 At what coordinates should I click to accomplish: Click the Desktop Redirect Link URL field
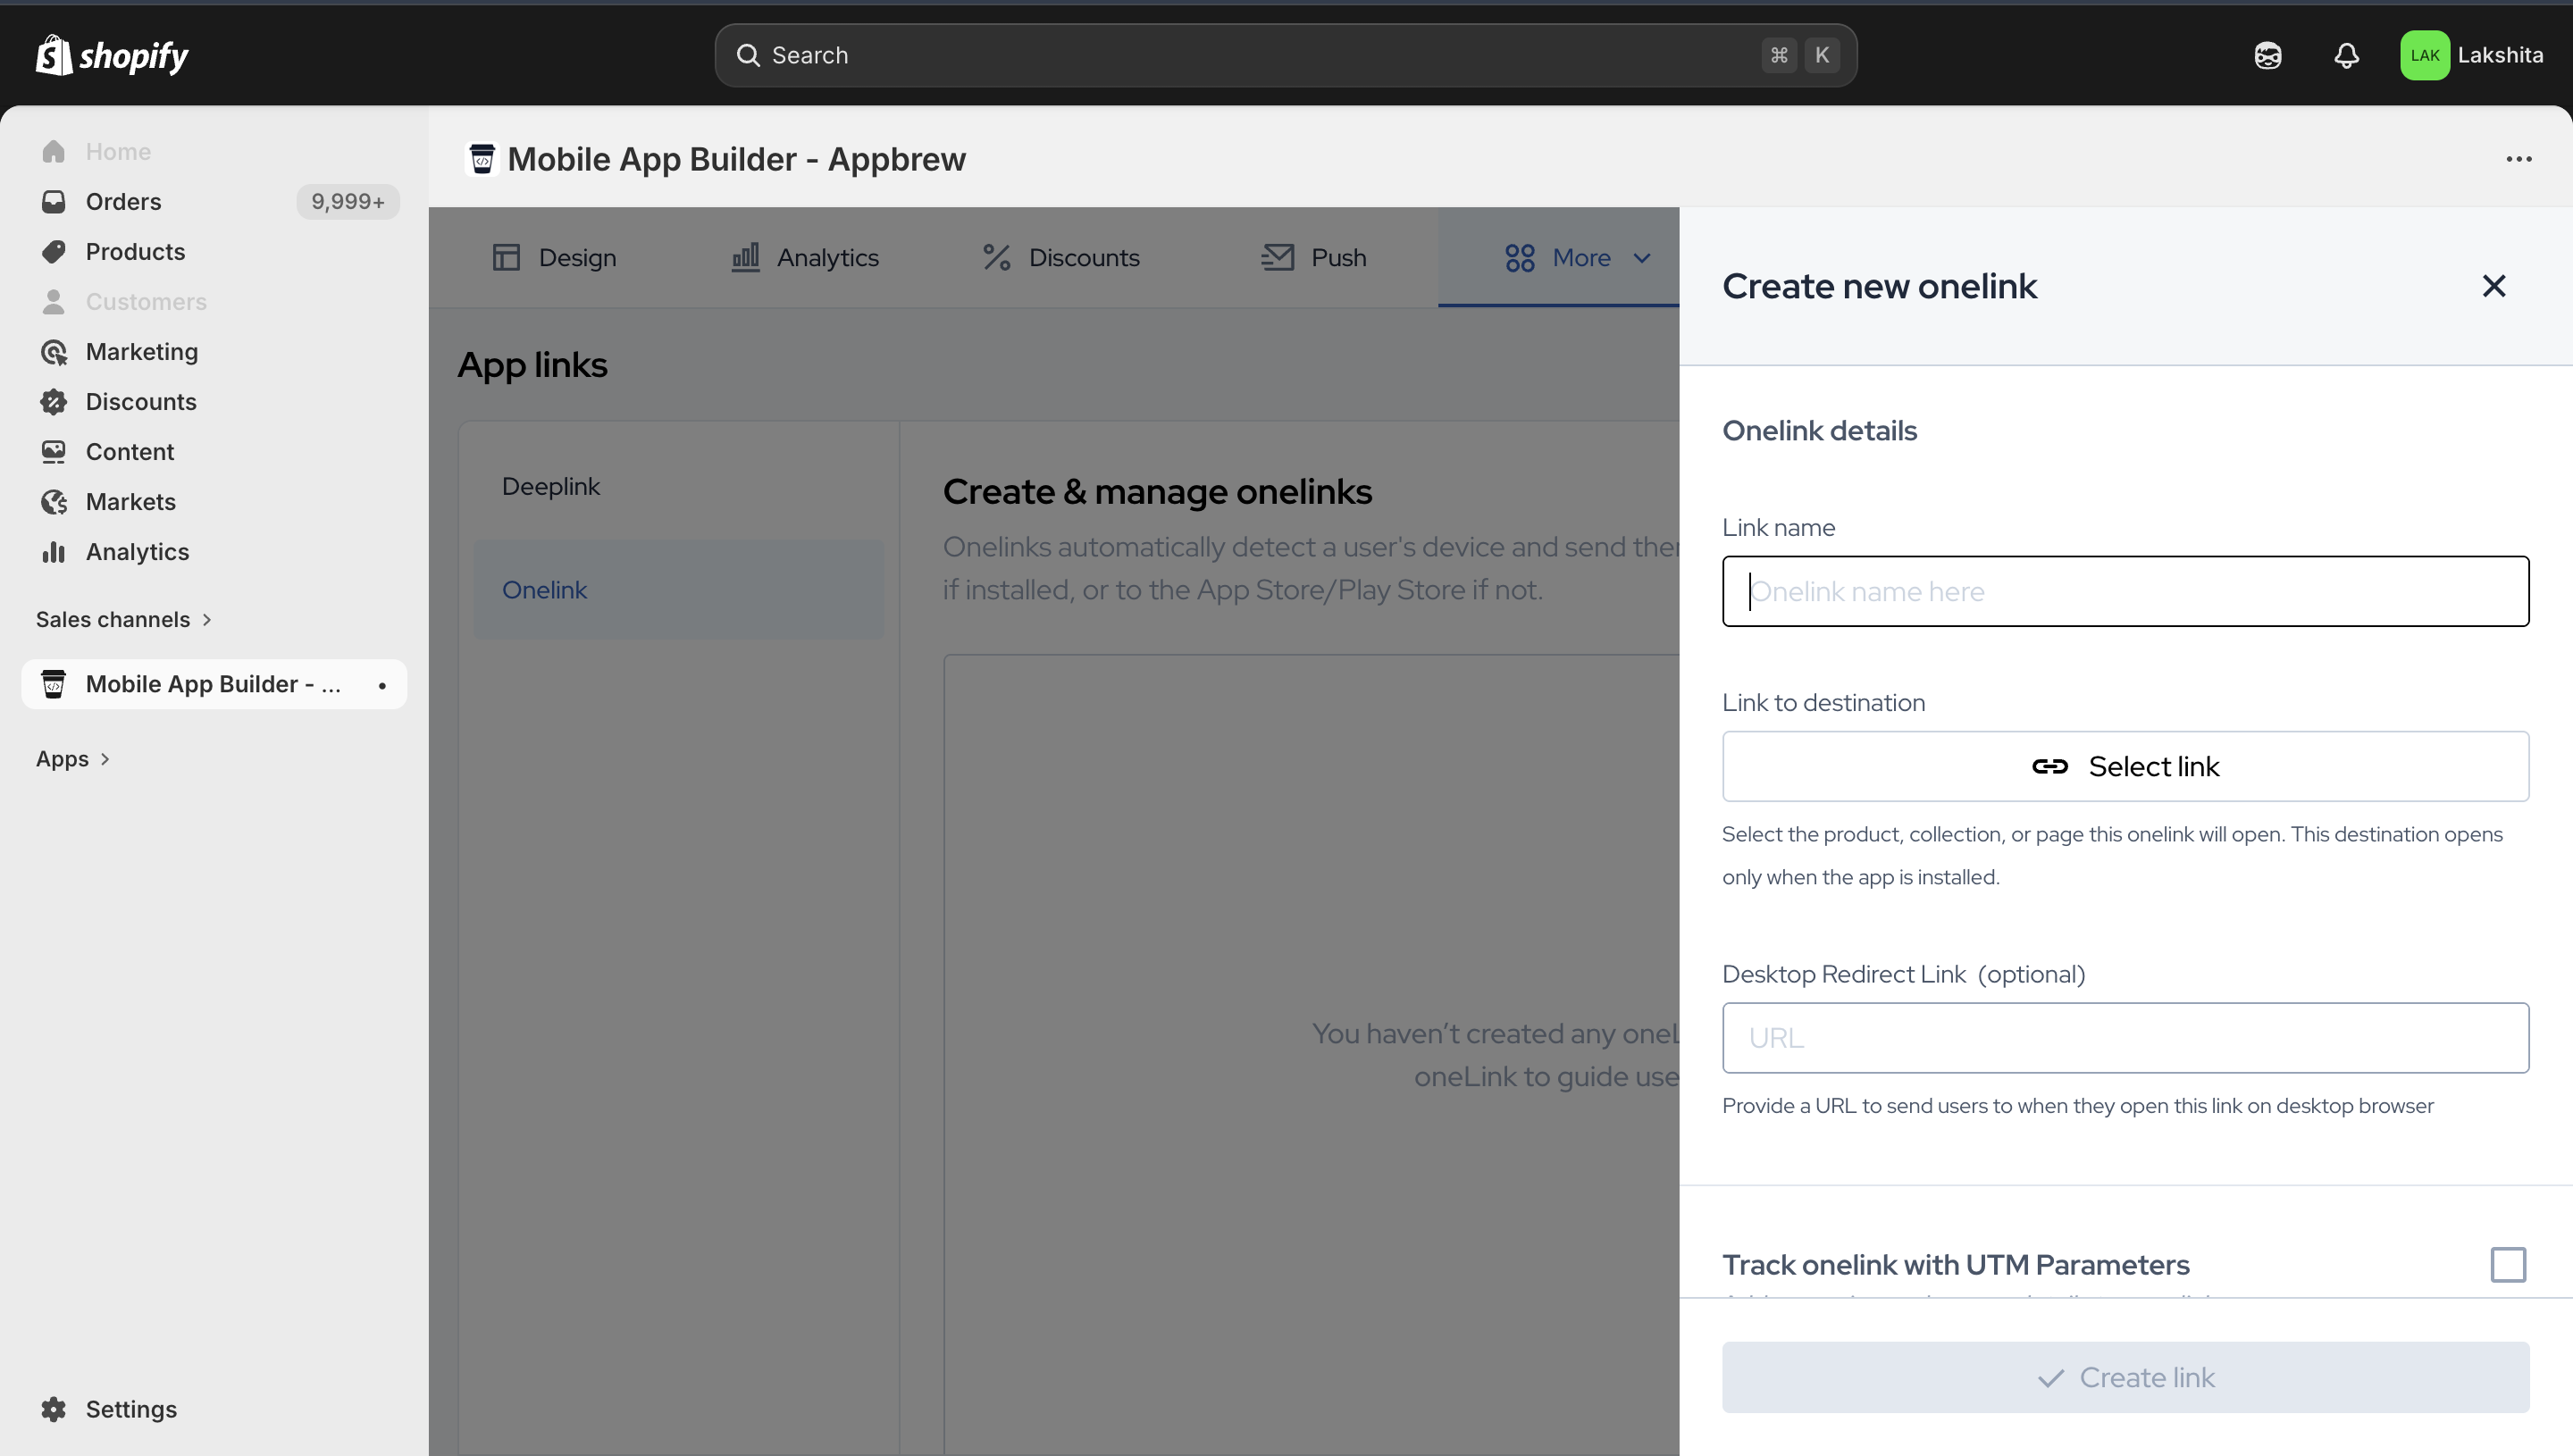click(x=2125, y=1038)
